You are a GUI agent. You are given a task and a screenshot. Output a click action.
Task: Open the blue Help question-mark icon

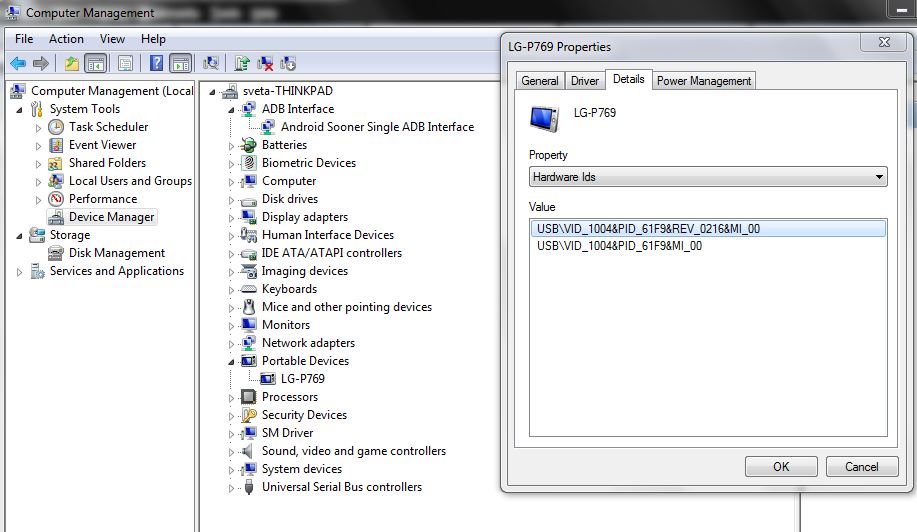[156, 63]
